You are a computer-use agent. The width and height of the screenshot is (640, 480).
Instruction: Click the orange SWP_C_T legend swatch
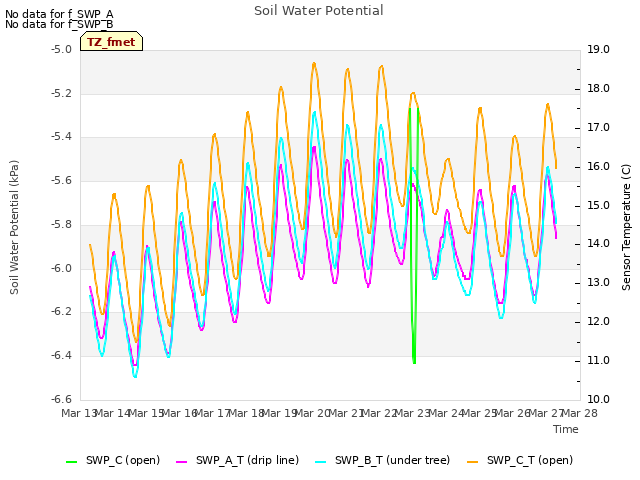pos(472,461)
